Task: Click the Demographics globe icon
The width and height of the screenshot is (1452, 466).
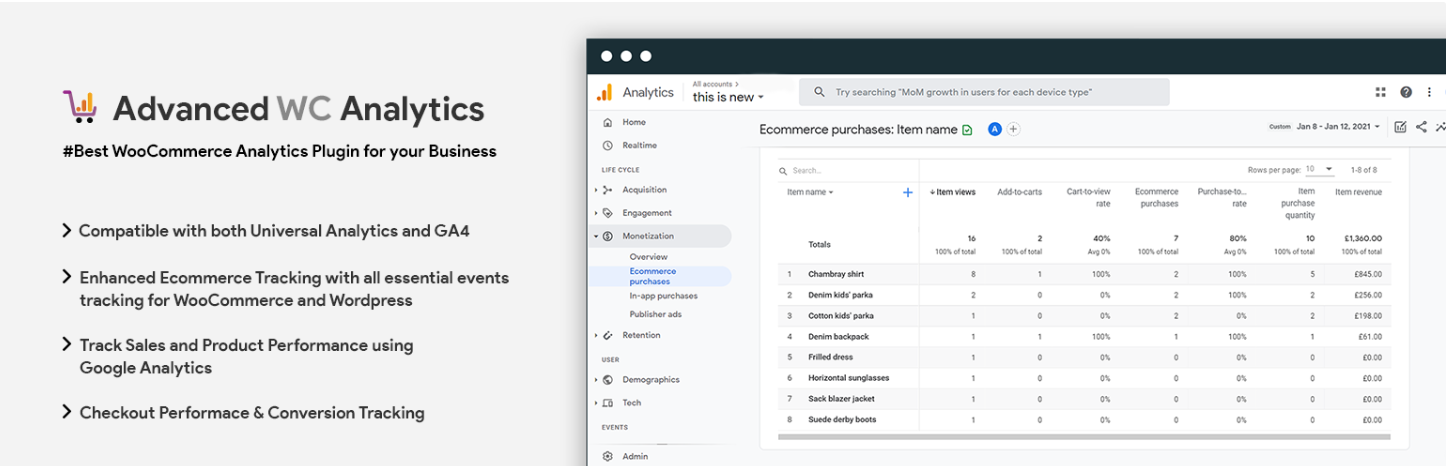Action: tap(607, 380)
